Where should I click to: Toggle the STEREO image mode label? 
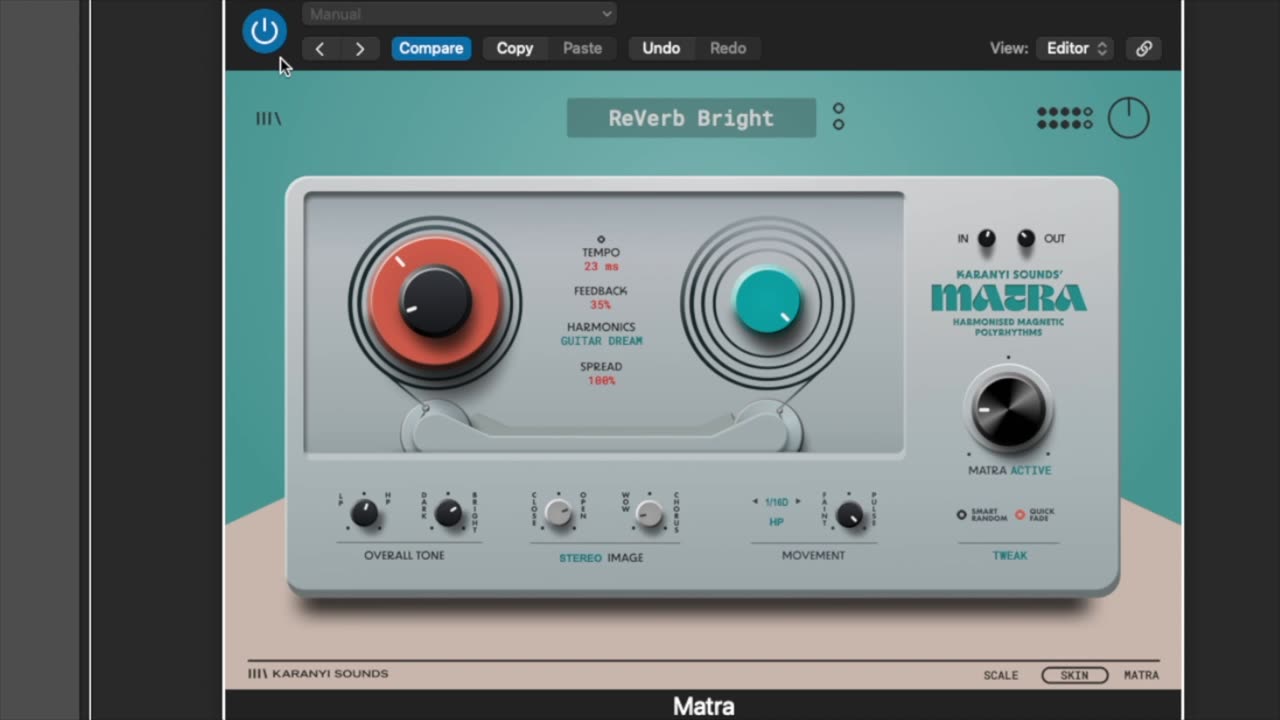580,557
